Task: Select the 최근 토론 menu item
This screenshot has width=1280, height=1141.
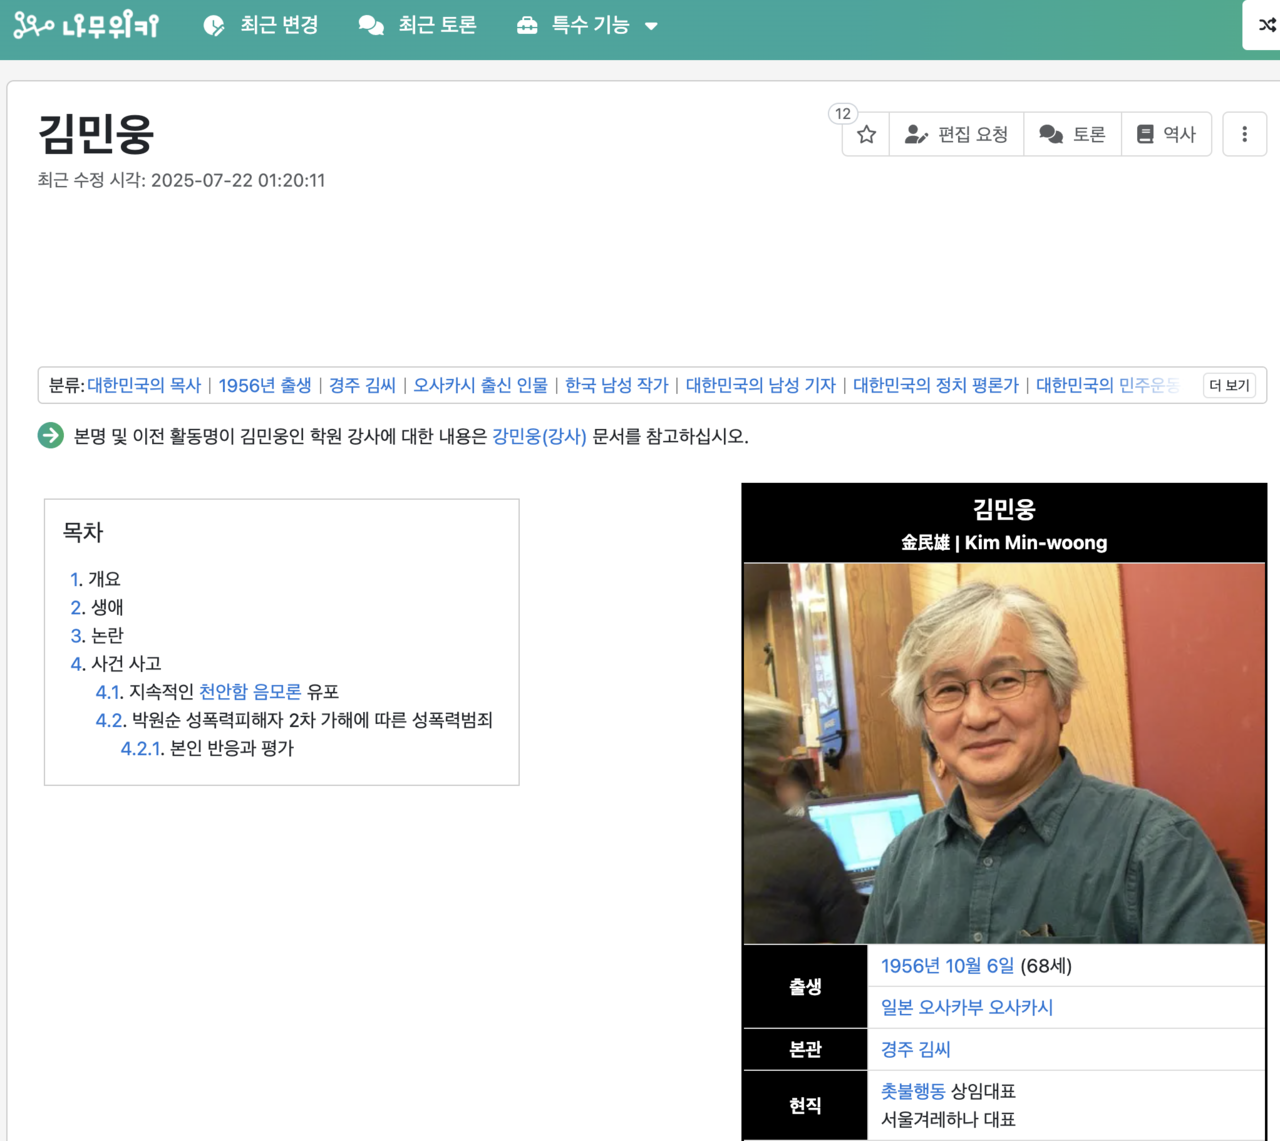Action: tap(430, 25)
